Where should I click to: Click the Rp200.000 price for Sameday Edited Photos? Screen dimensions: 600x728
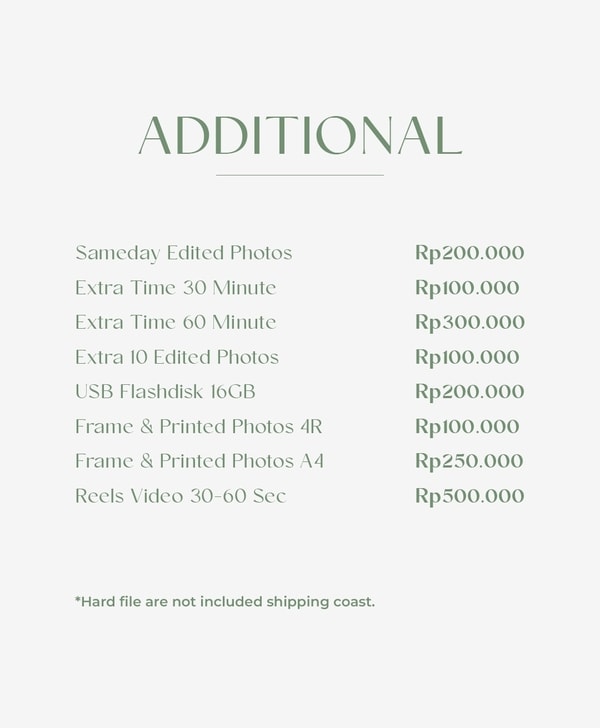point(470,254)
